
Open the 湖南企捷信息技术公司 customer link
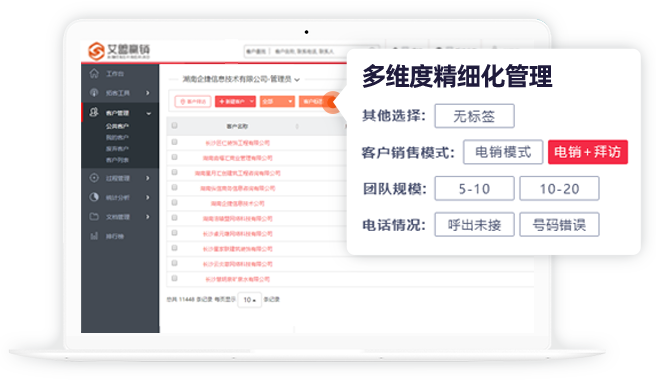tap(237, 203)
